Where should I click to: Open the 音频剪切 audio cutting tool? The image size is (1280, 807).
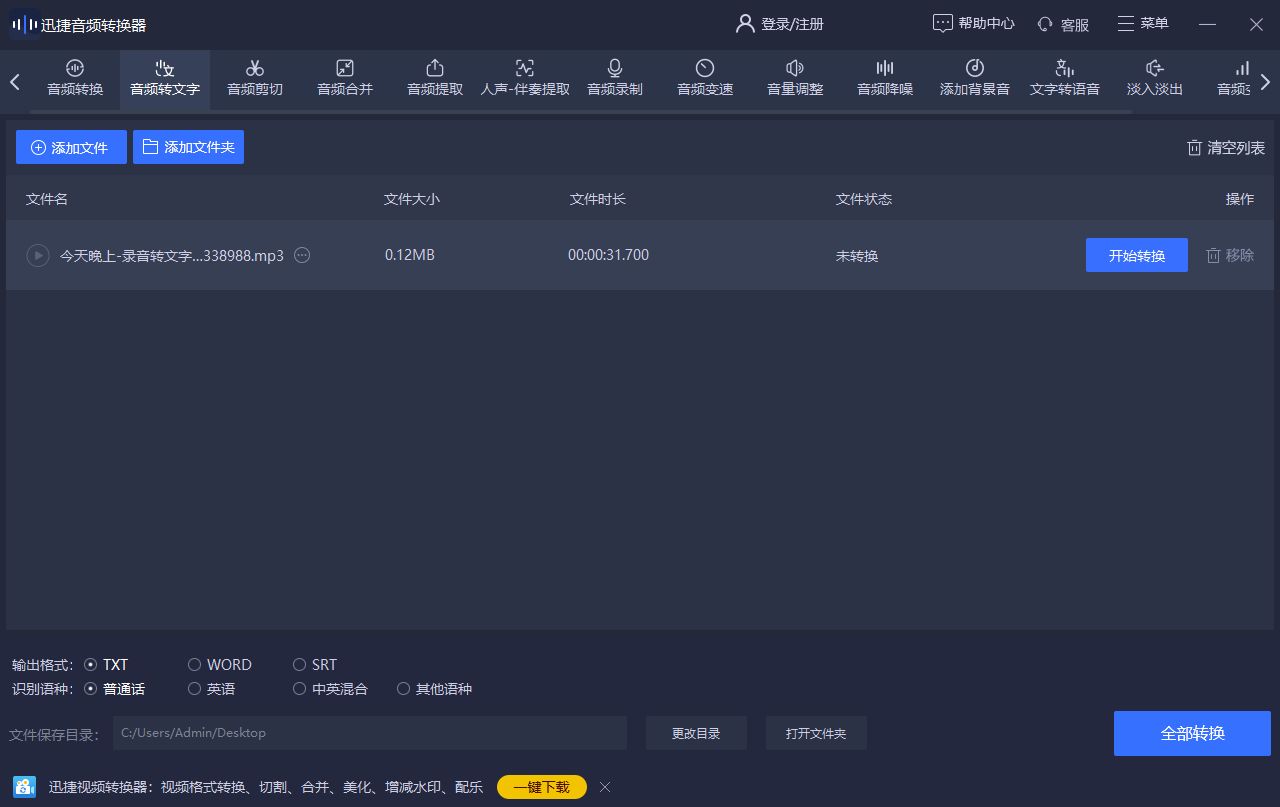pyautogui.click(x=255, y=78)
